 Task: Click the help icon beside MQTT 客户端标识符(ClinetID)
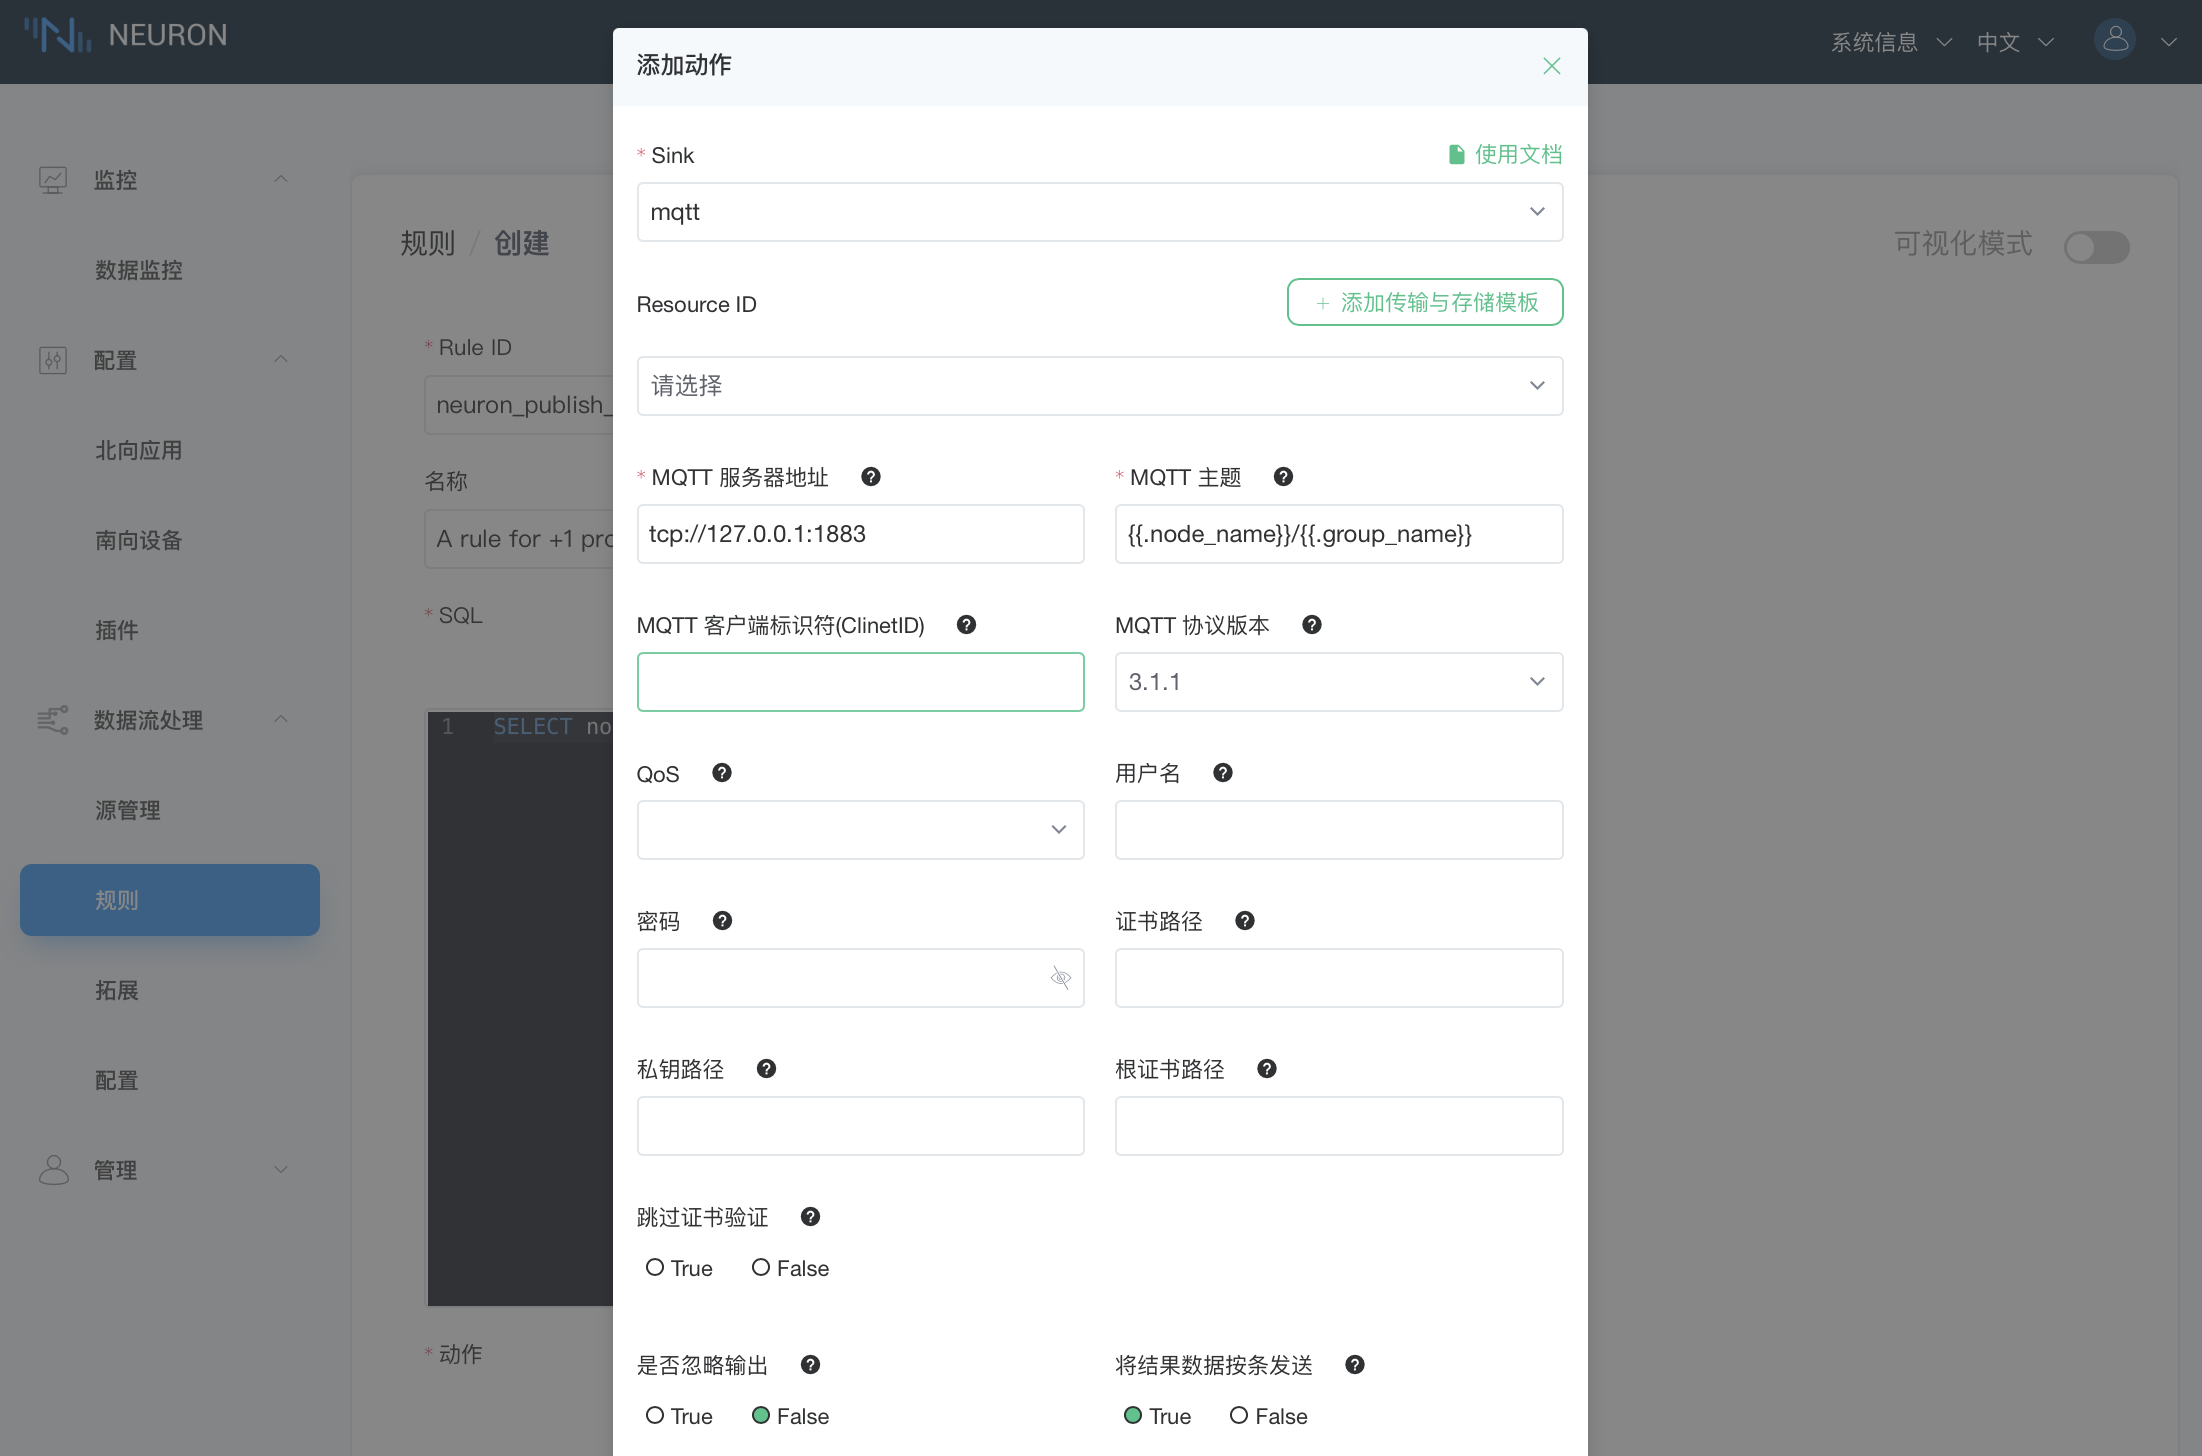966,625
